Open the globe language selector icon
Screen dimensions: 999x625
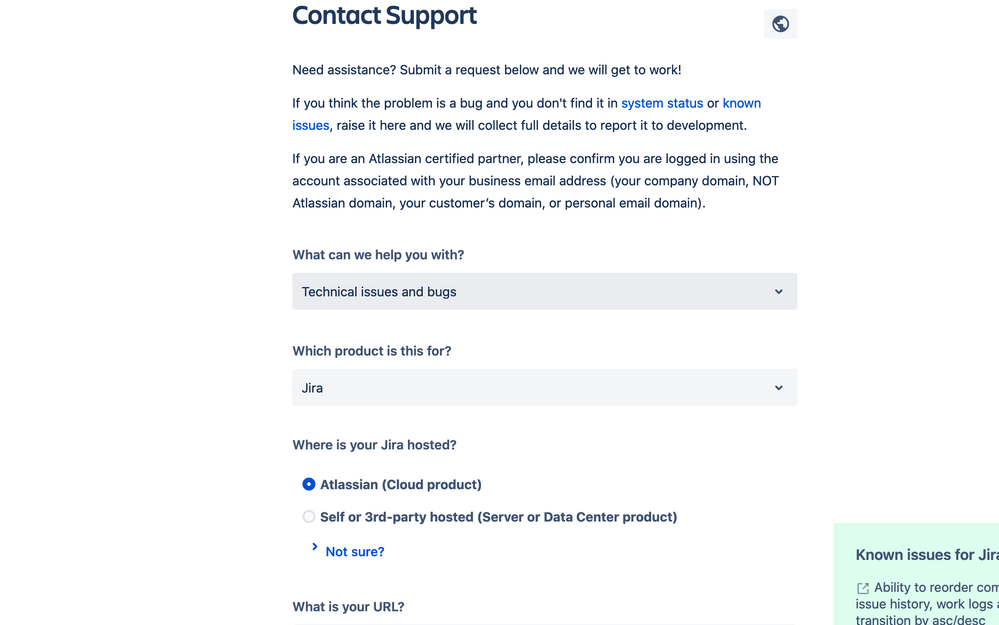pos(780,24)
